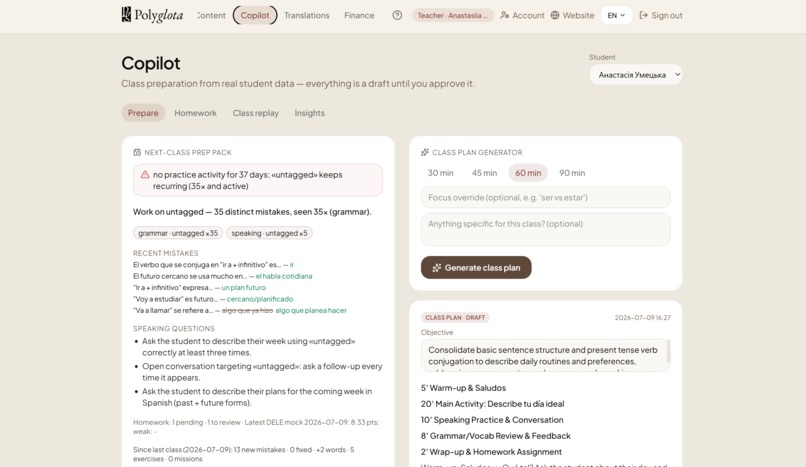Click the Focus override input field
Image resolution: width=806 pixels, height=467 pixels.
[545, 197]
